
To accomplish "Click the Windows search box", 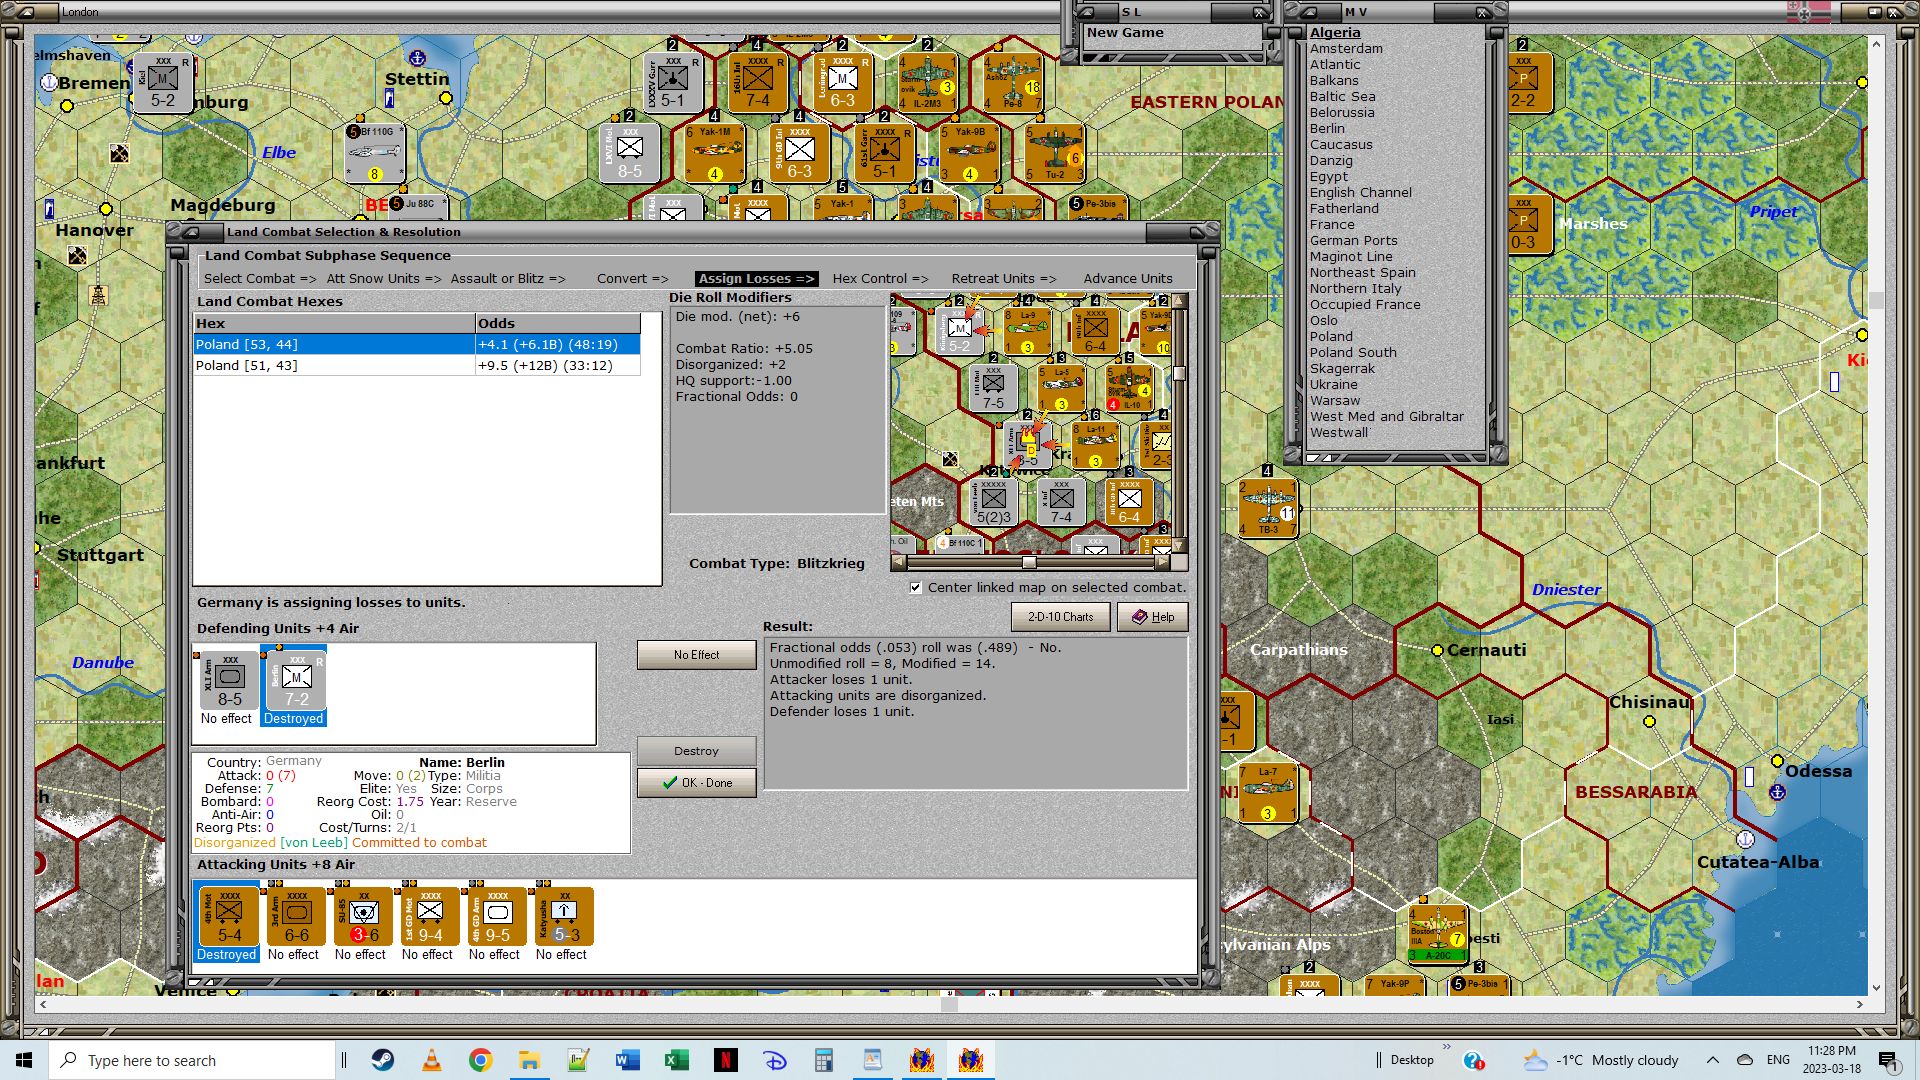I will pos(192,1060).
